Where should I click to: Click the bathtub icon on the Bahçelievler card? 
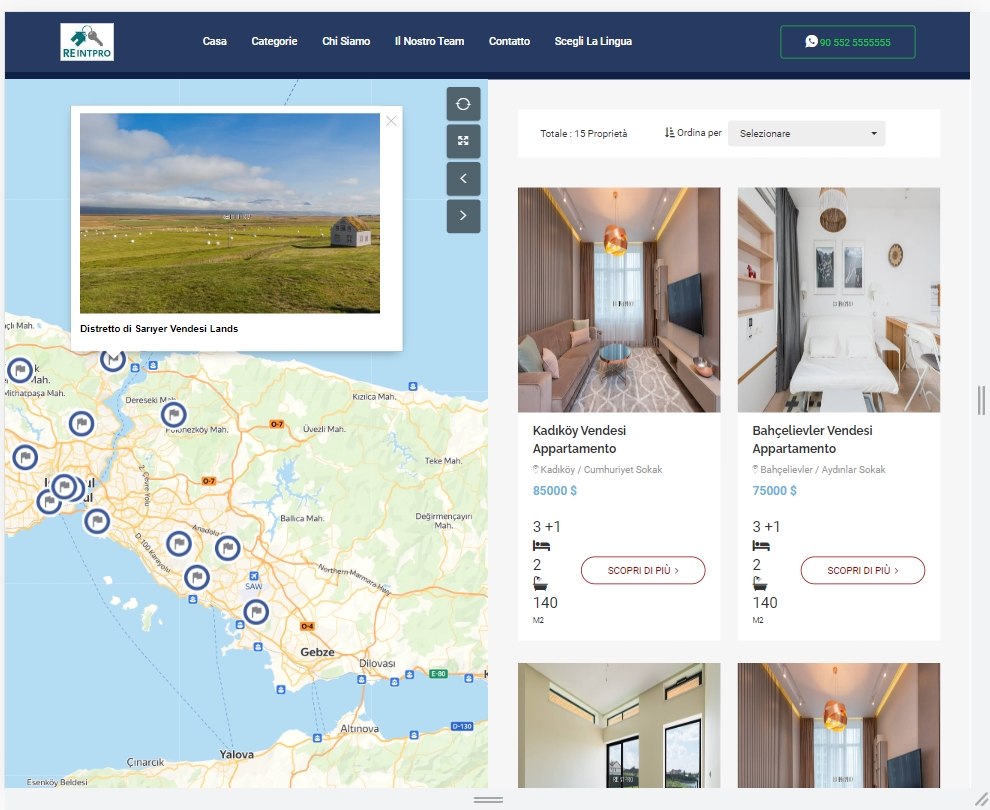760,583
